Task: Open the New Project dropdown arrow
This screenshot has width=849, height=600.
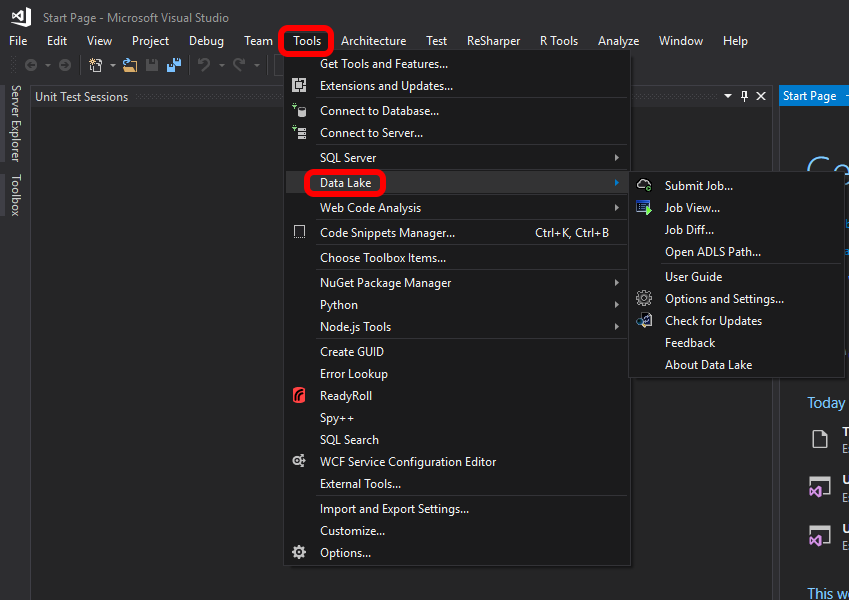Action: (113, 66)
